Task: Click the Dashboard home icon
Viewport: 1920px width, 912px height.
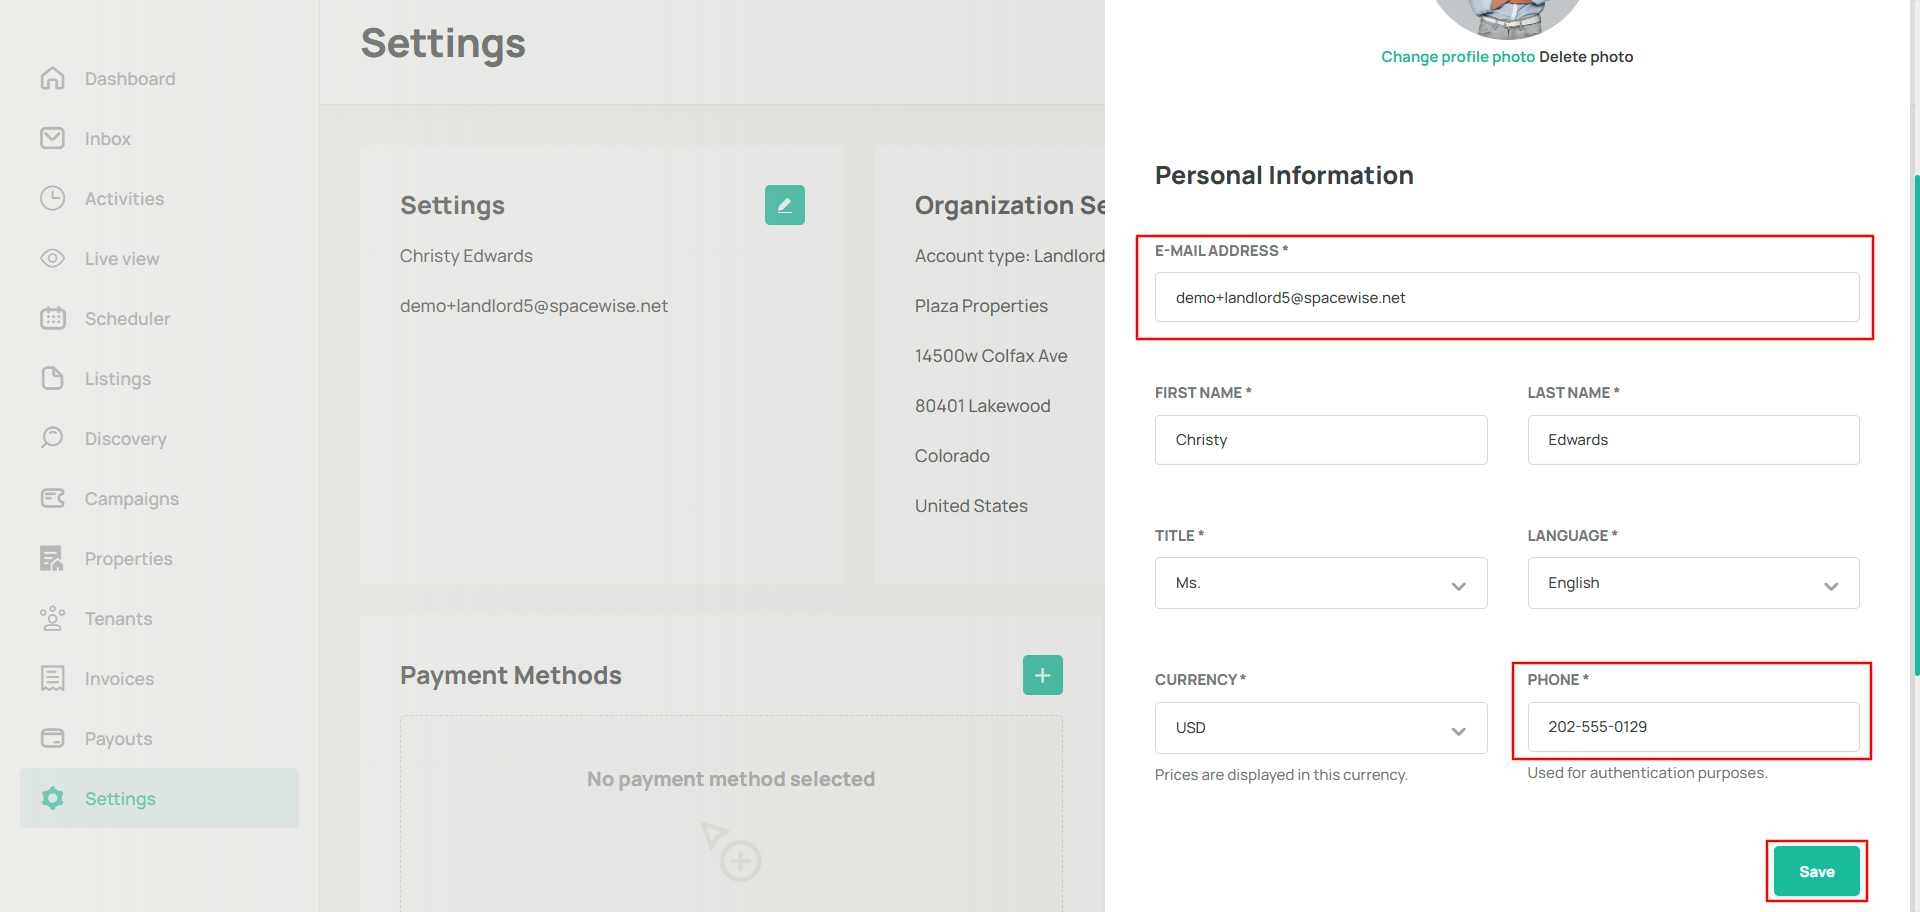Action: click(53, 78)
